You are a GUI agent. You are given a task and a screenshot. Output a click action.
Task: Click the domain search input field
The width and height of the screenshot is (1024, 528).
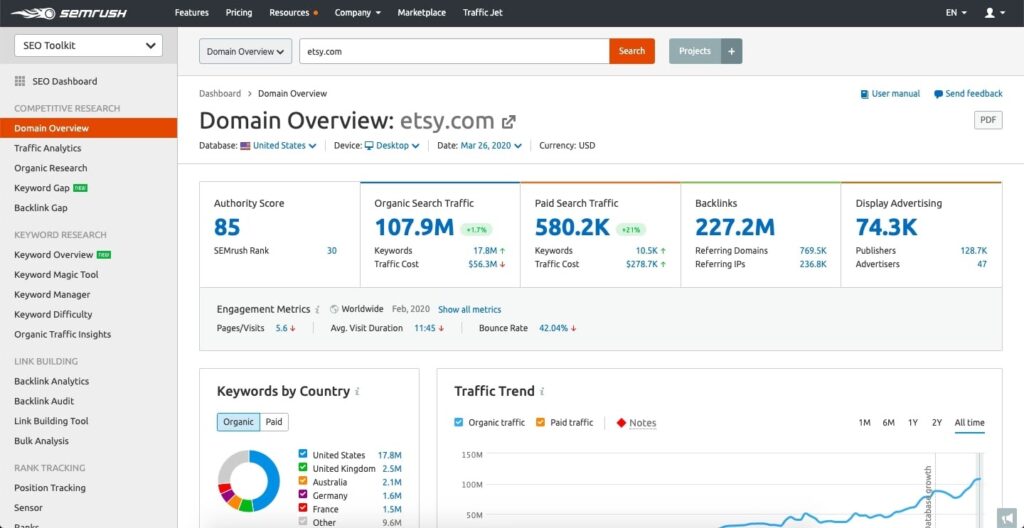pyautogui.click(x=454, y=51)
